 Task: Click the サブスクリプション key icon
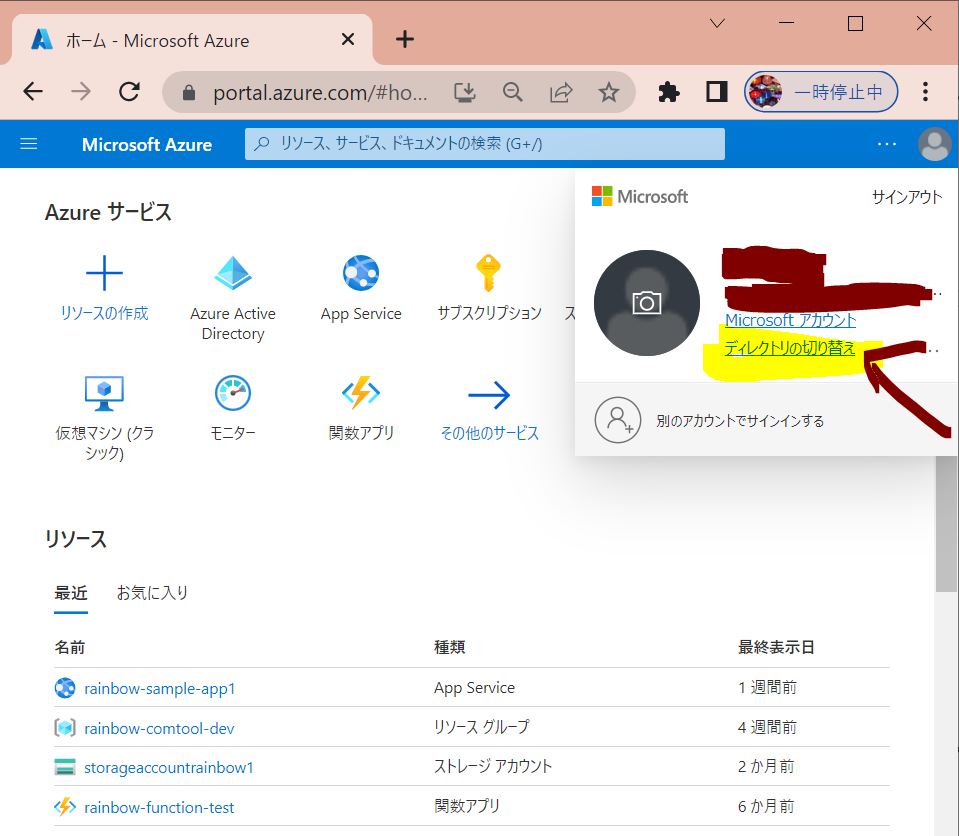coord(488,273)
